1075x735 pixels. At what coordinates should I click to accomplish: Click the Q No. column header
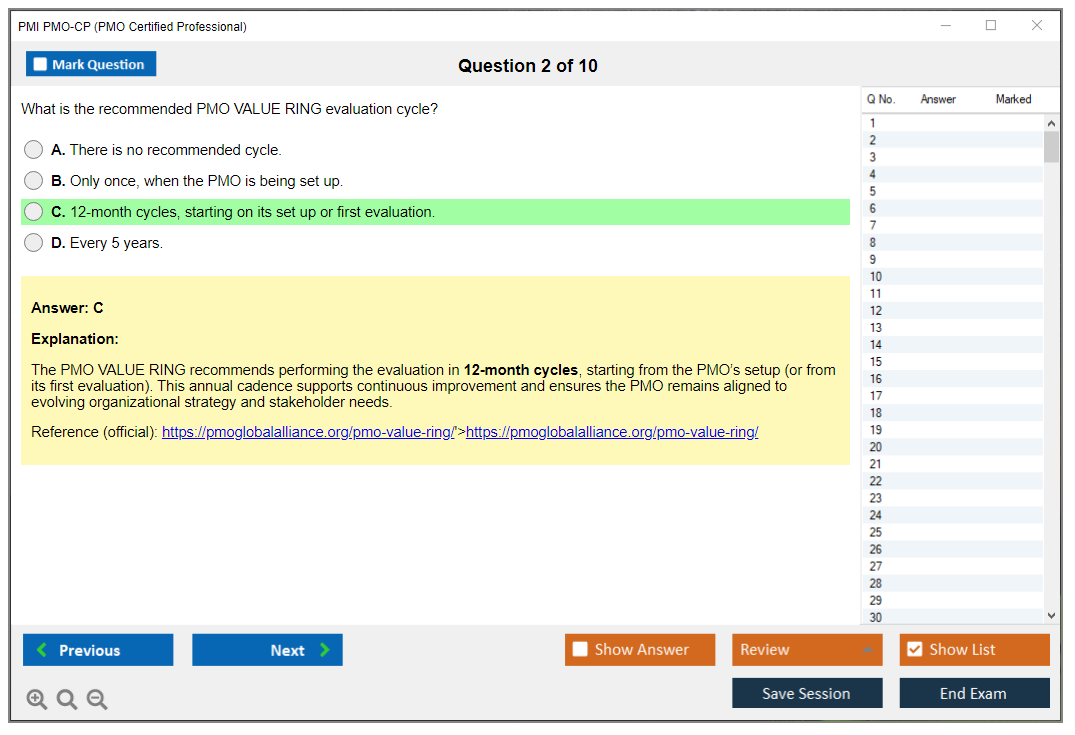880,99
